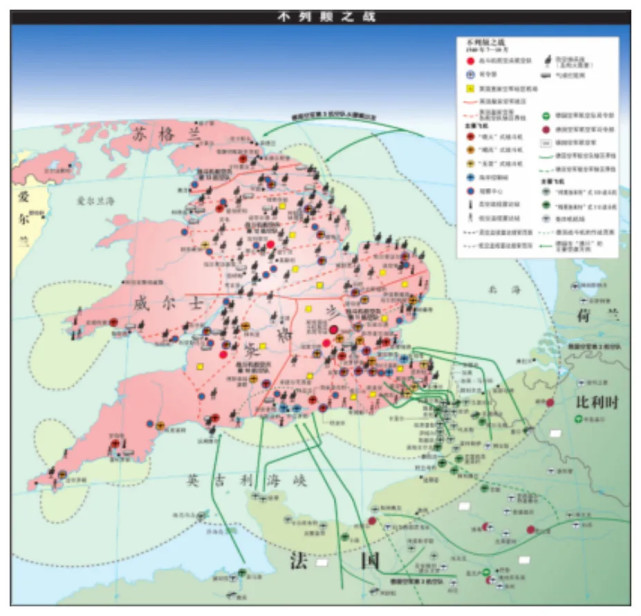Click the solid green line legend sample

(x=546, y=157)
